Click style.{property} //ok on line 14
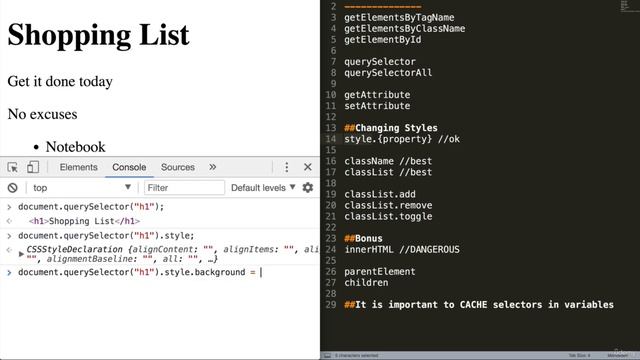Image resolution: width=640 pixels, height=360 pixels. 402,139
